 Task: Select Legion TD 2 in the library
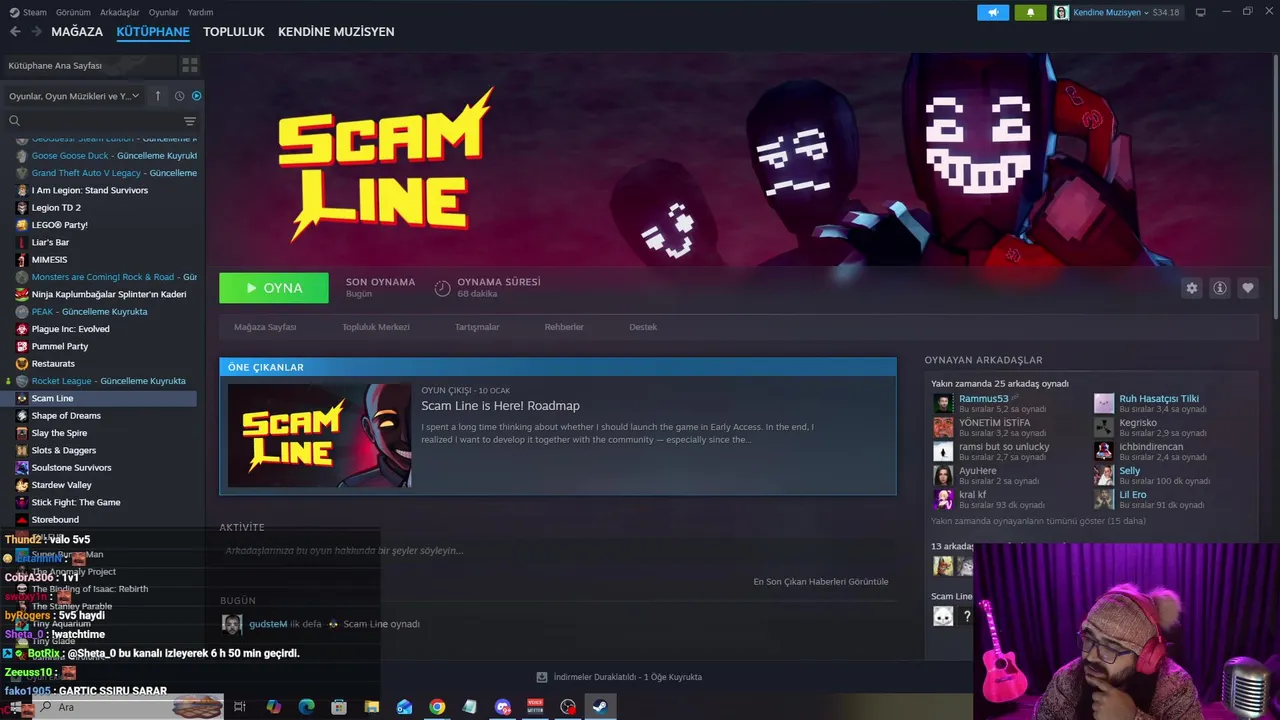click(56, 207)
